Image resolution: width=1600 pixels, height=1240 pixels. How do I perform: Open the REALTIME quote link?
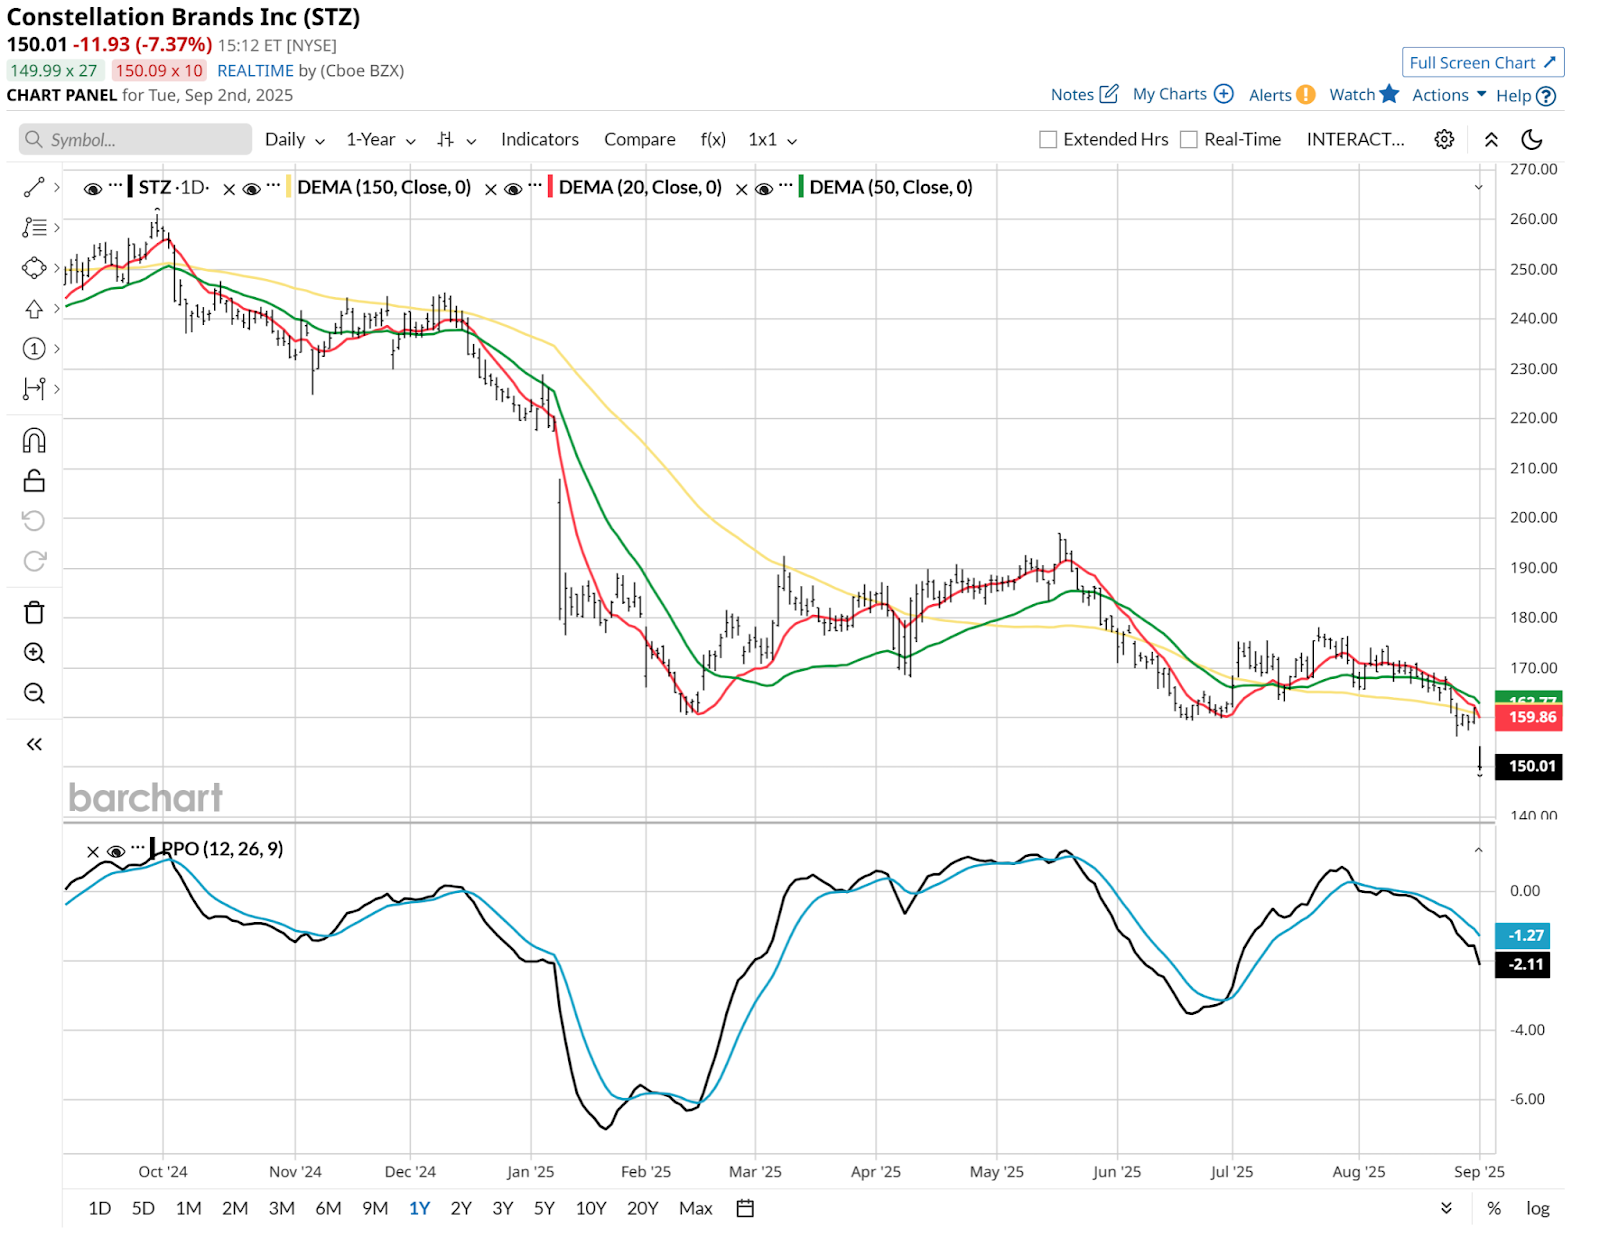pos(256,71)
